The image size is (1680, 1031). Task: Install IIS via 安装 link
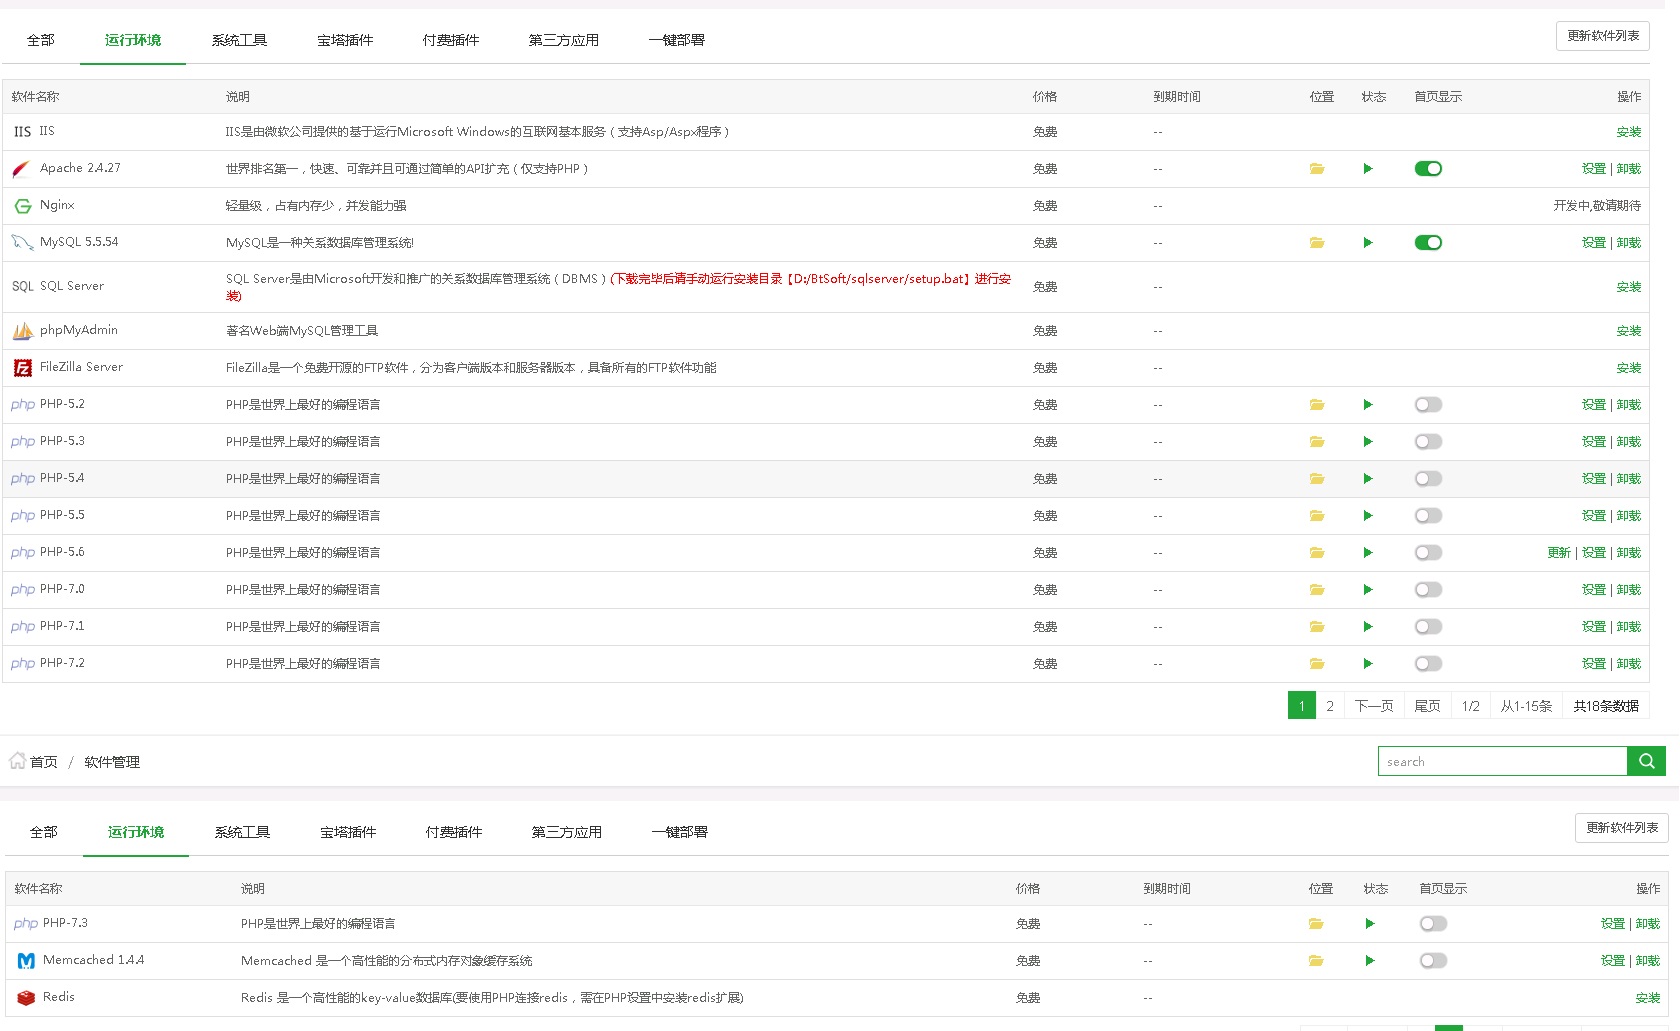1629,132
